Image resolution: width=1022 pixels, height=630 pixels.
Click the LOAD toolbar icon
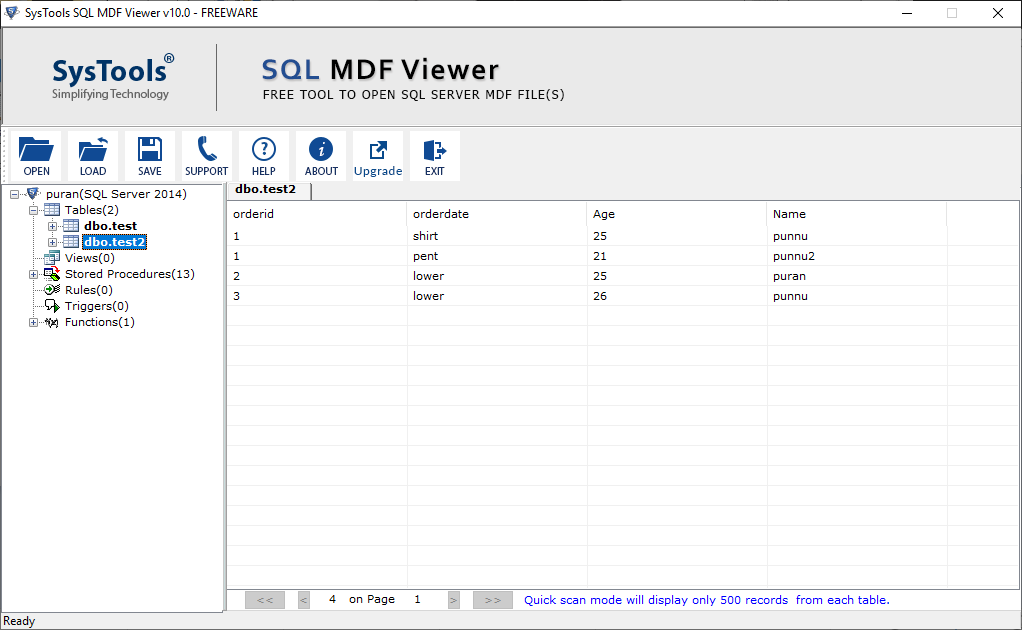(x=93, y=149)
